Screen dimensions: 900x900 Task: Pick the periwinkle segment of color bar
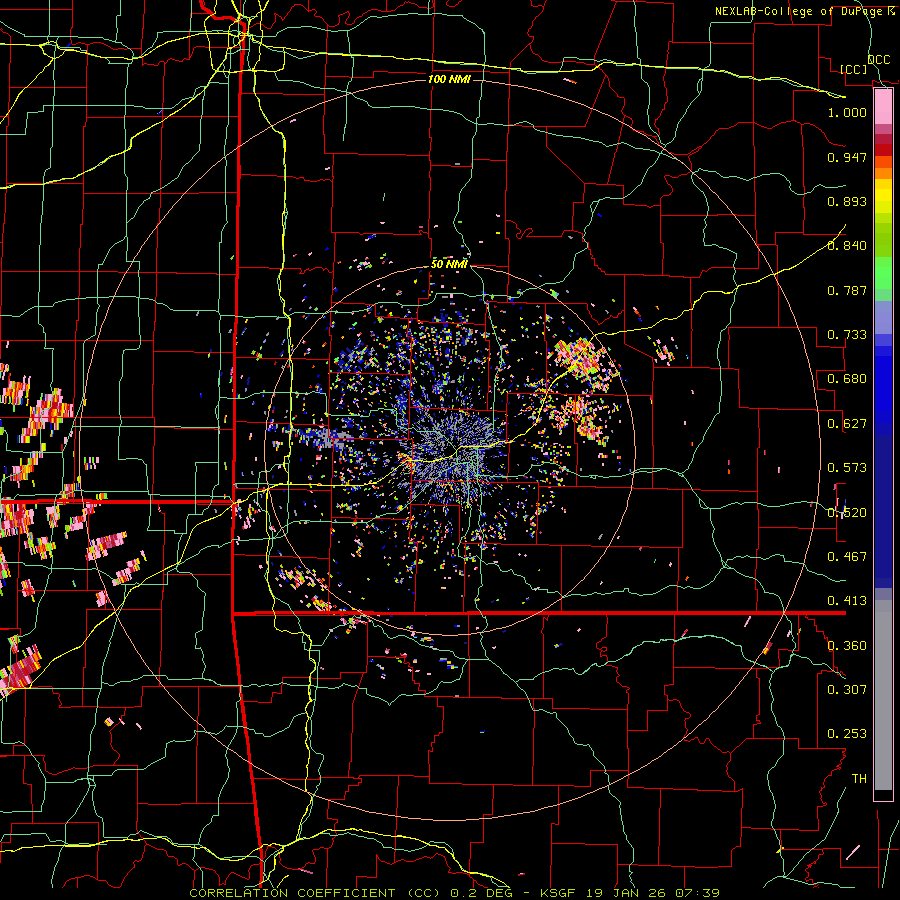click(x=883, y=317)
